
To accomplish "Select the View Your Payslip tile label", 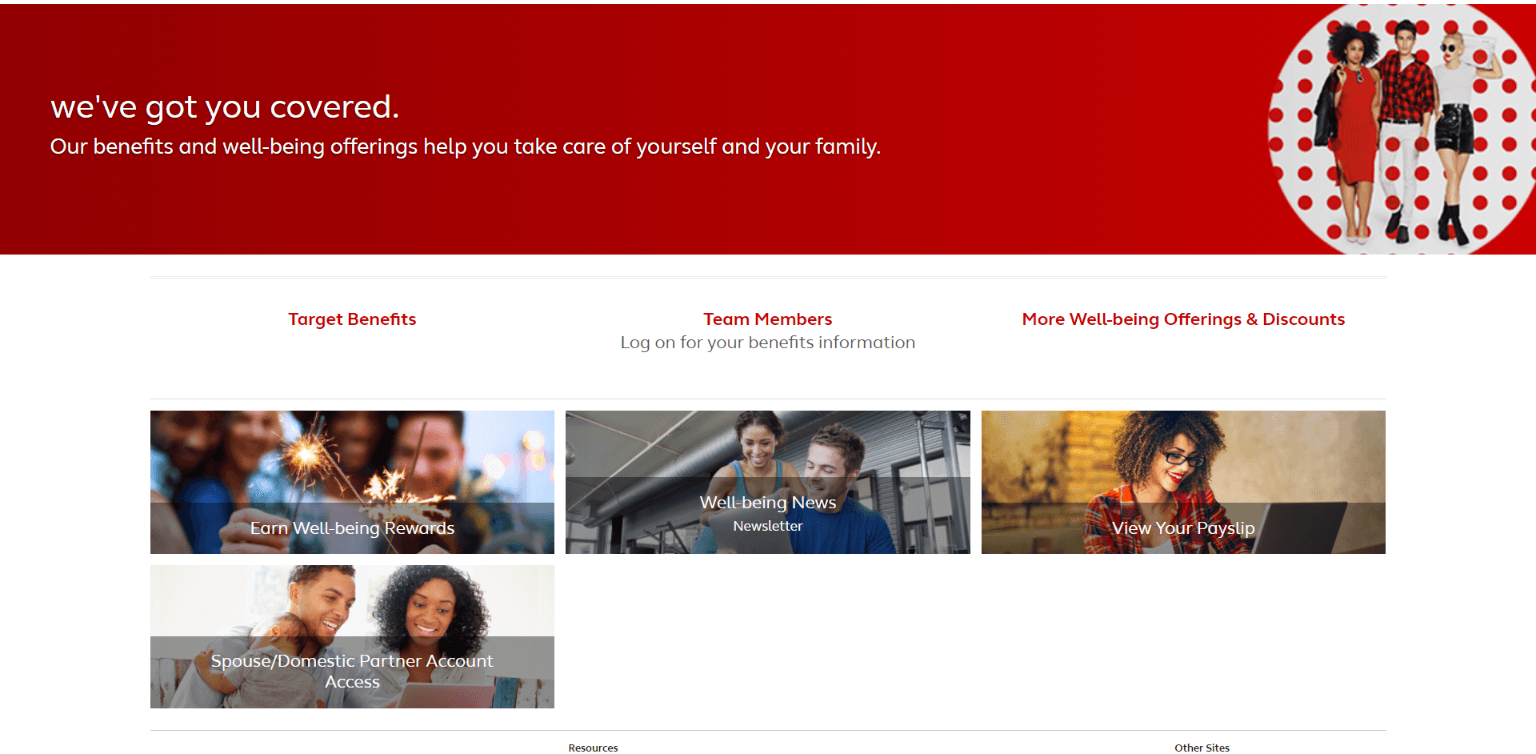I will click(1183, 528).
